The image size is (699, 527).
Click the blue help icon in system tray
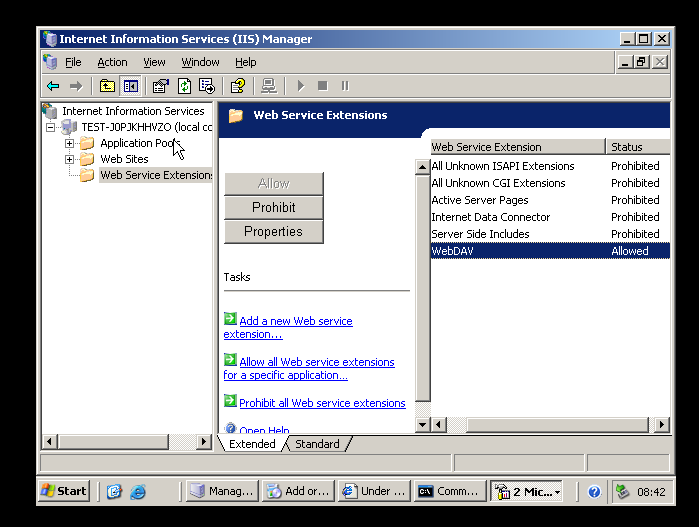tap(594, 492)
